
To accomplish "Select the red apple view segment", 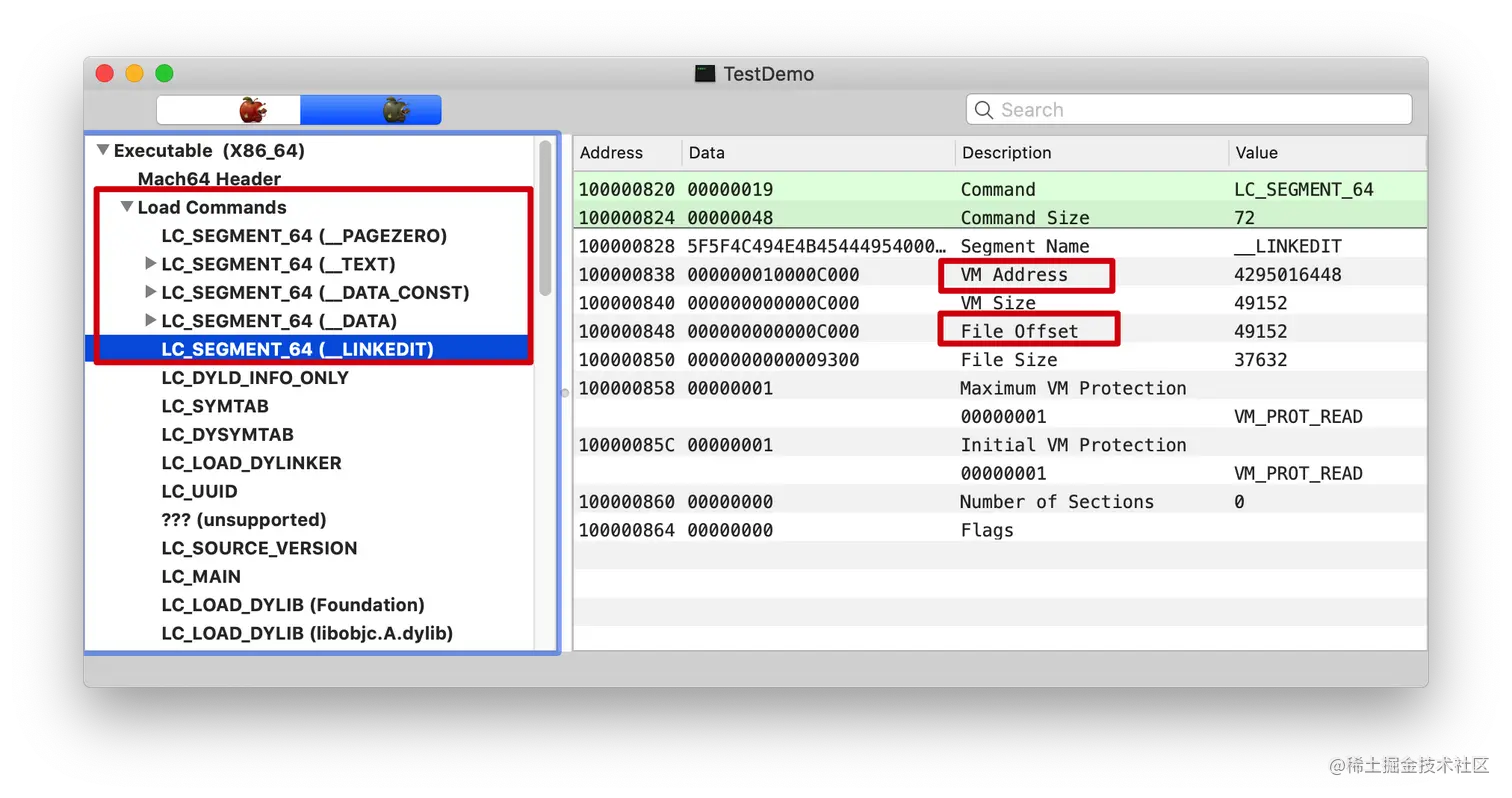I will point(228,110).
